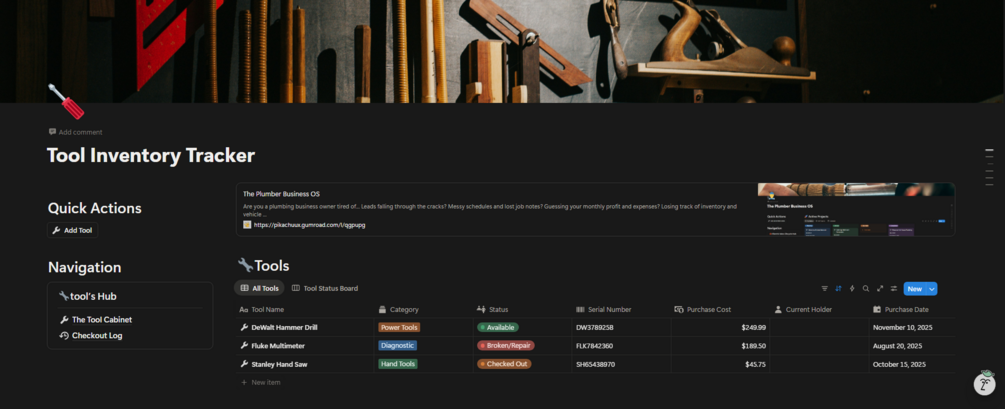Open the filter icon in Tools toolbar
Image resolution: width=1005 pixels, height=409 pixels.
824,288
